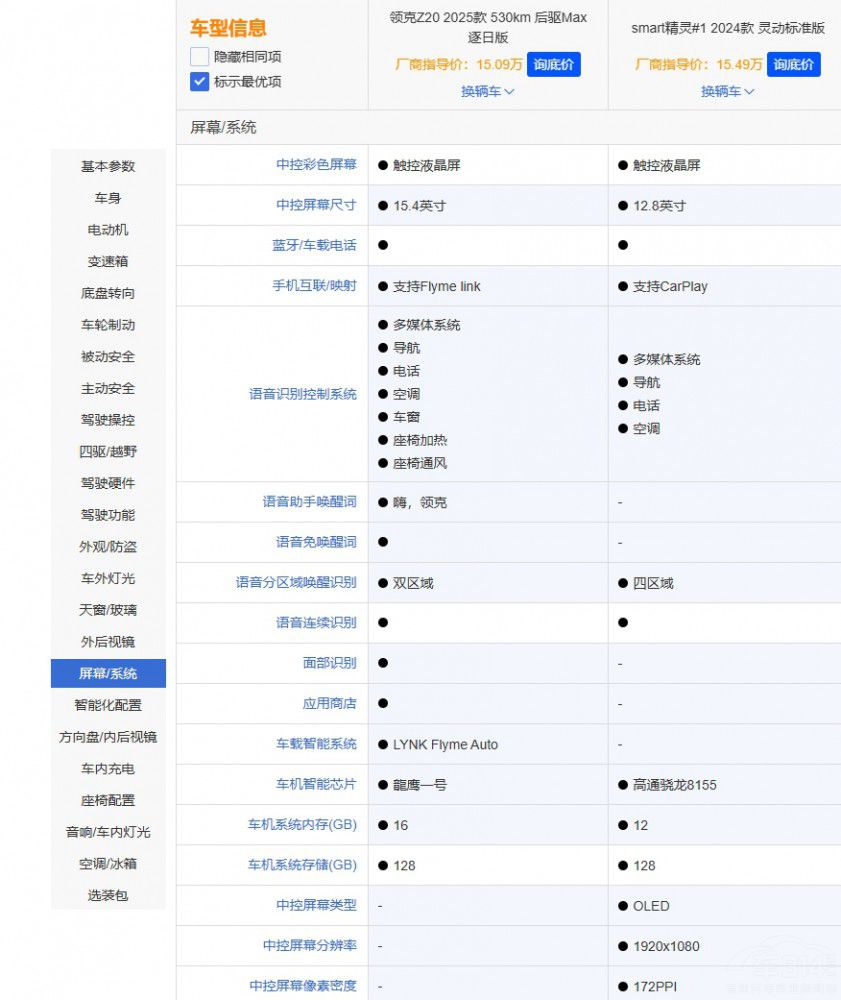Click 询底价 button for 领克Z20
The width and height of the screenshot is (841, 1000).
point(553,65)
